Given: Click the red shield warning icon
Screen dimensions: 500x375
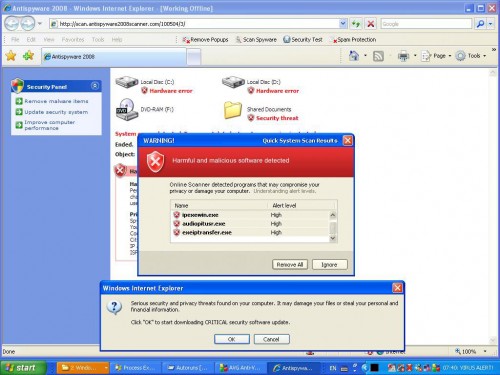Looking at the screenshot, I should [x=155, y=162].
